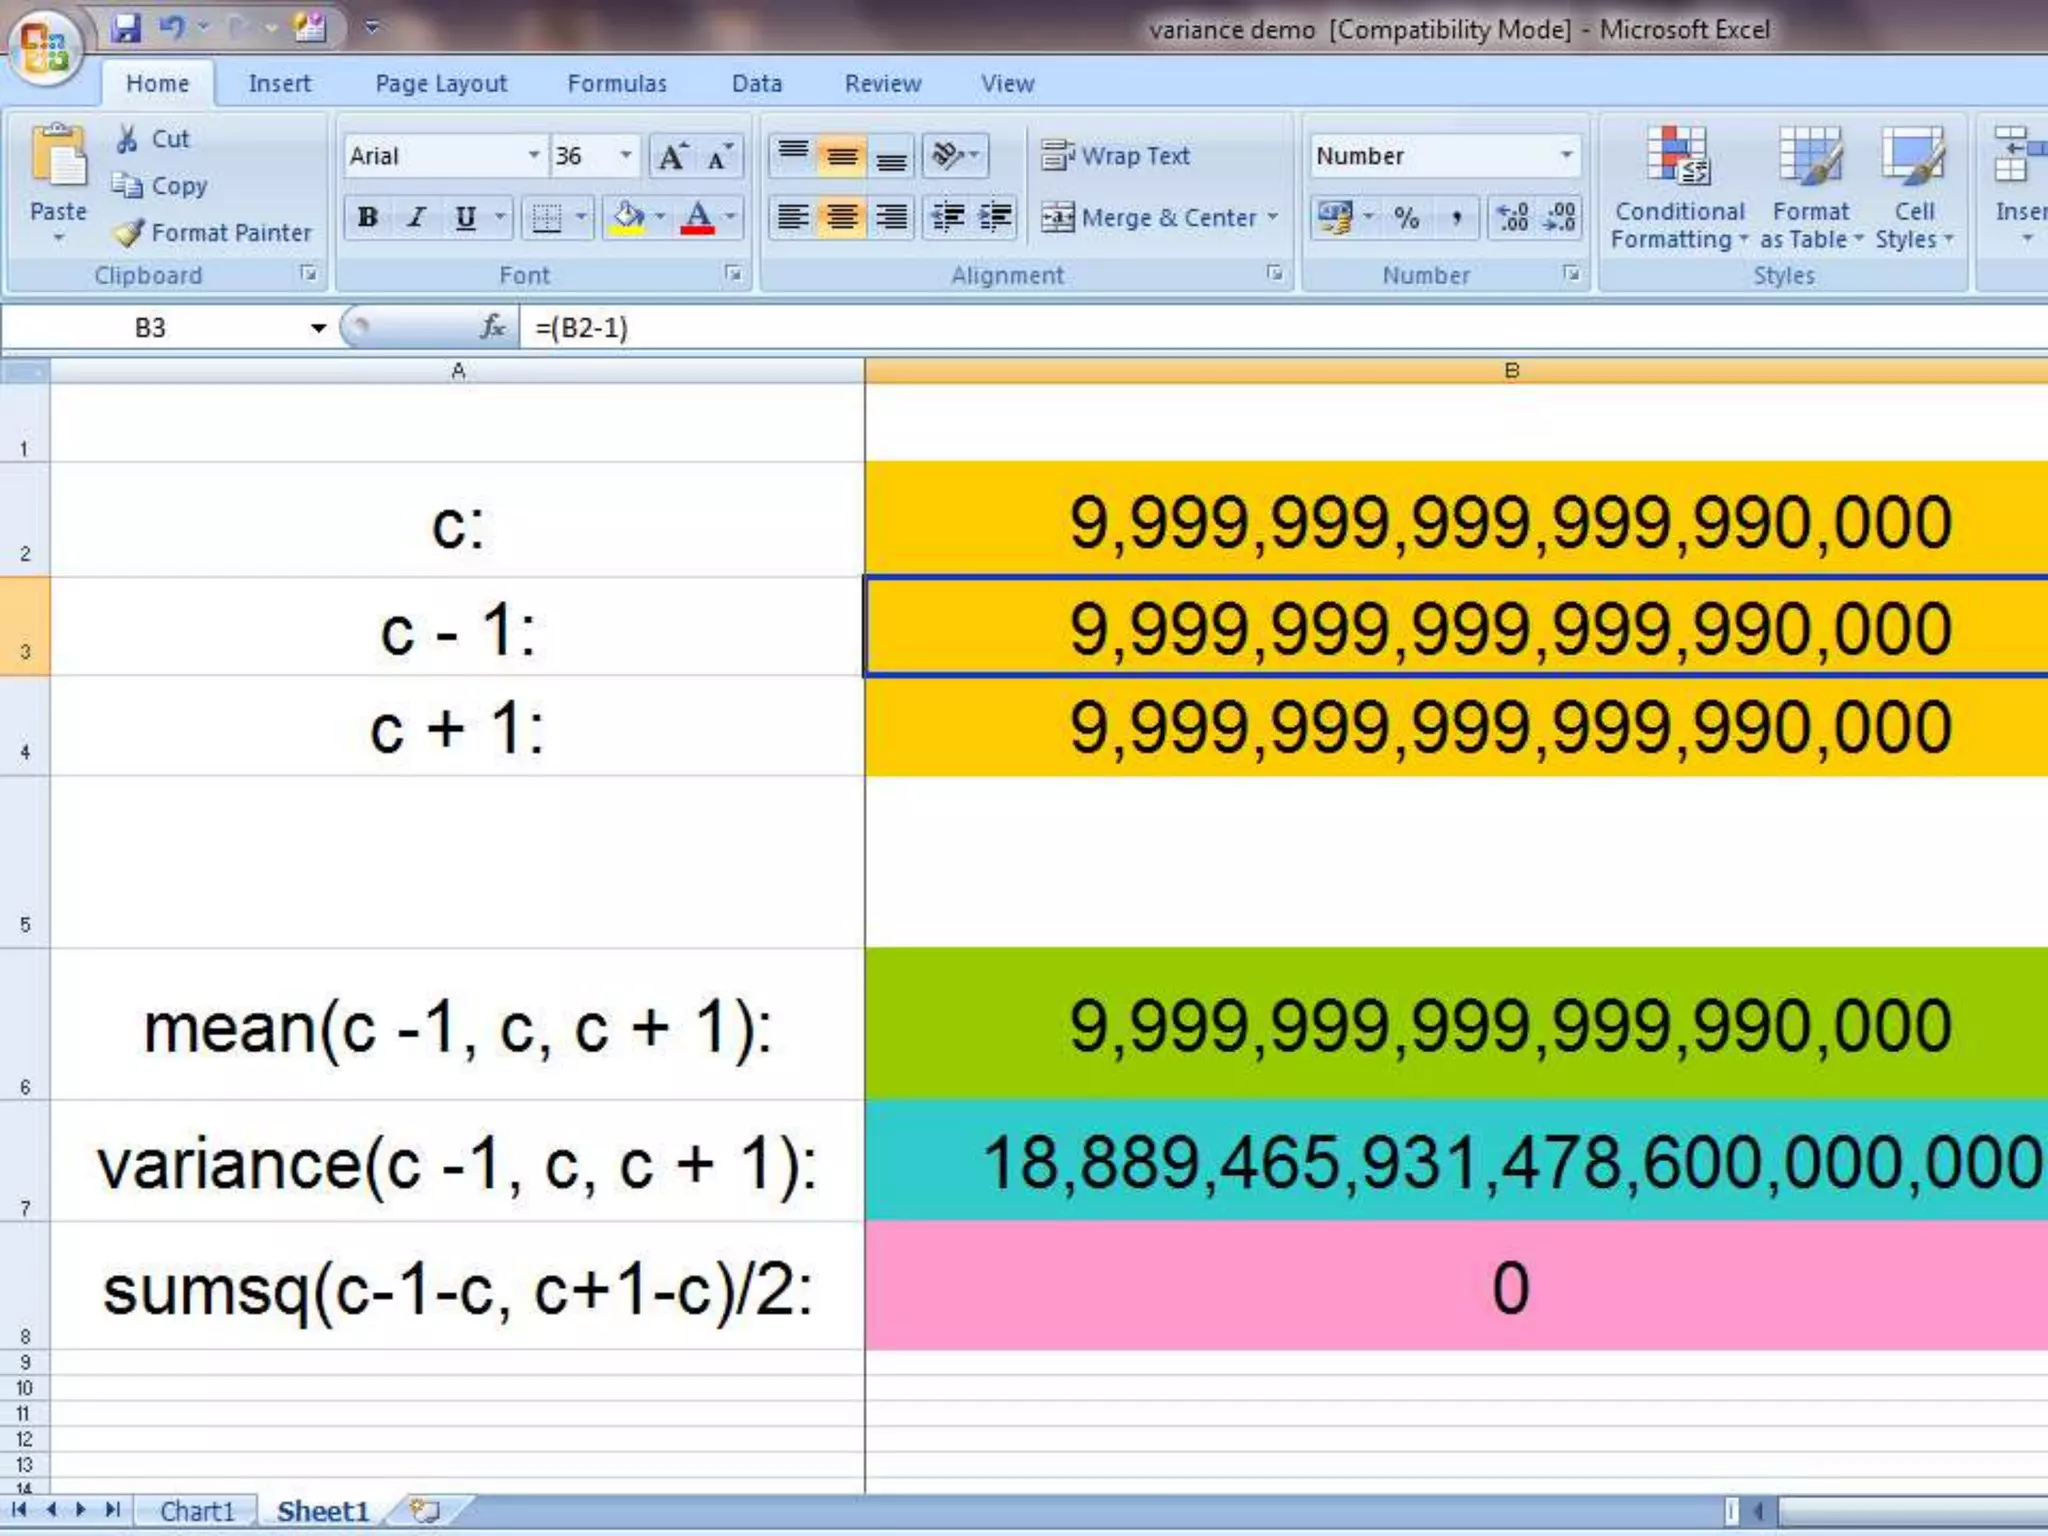Click the Office Button logo
This screenshot has width=2048, height=1536.
point(43,45)
